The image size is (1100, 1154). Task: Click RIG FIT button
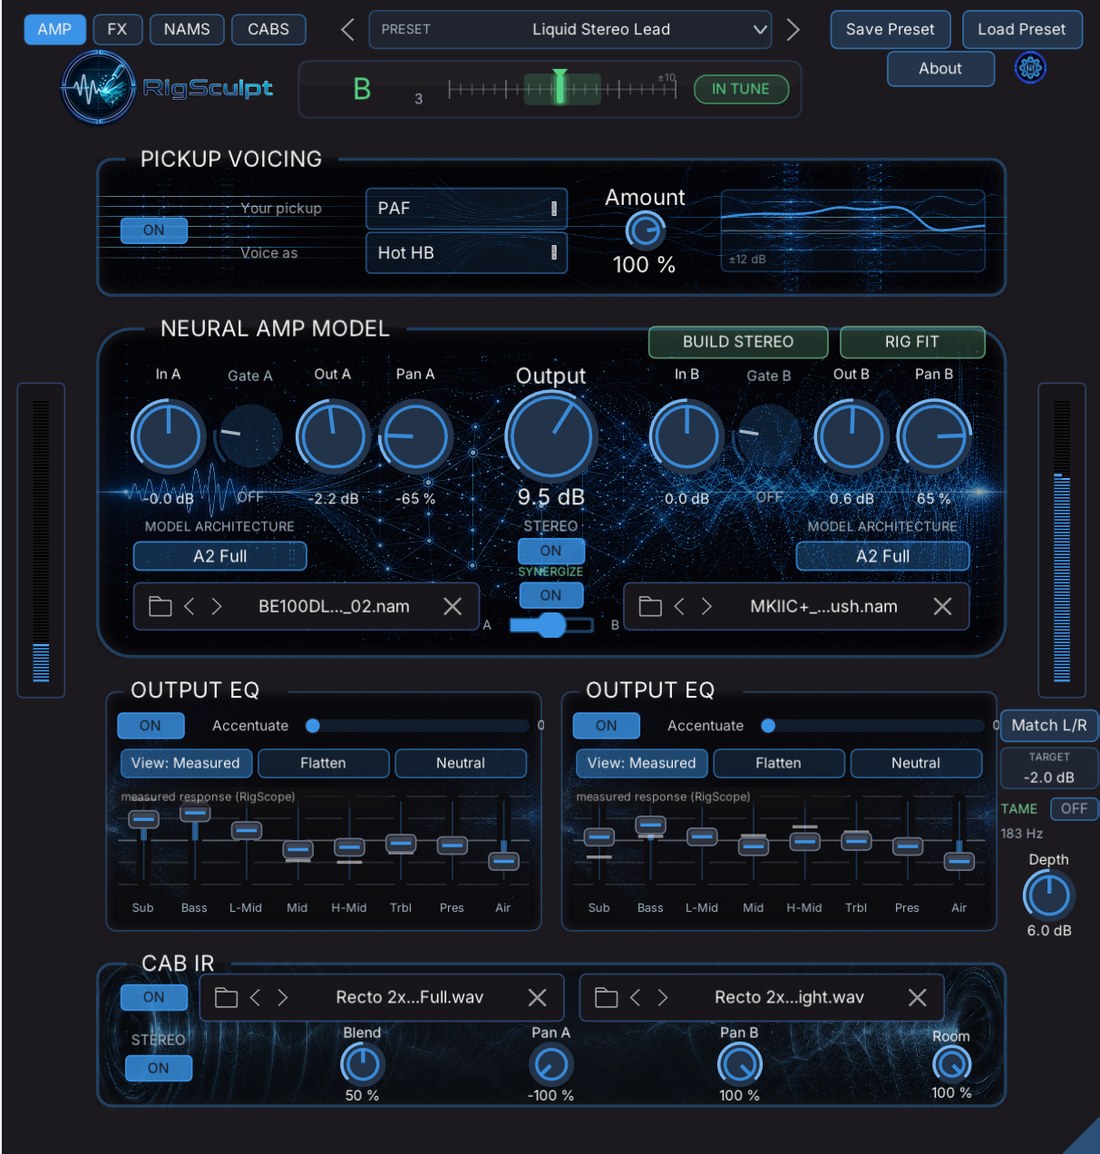[x=912, y=342]
